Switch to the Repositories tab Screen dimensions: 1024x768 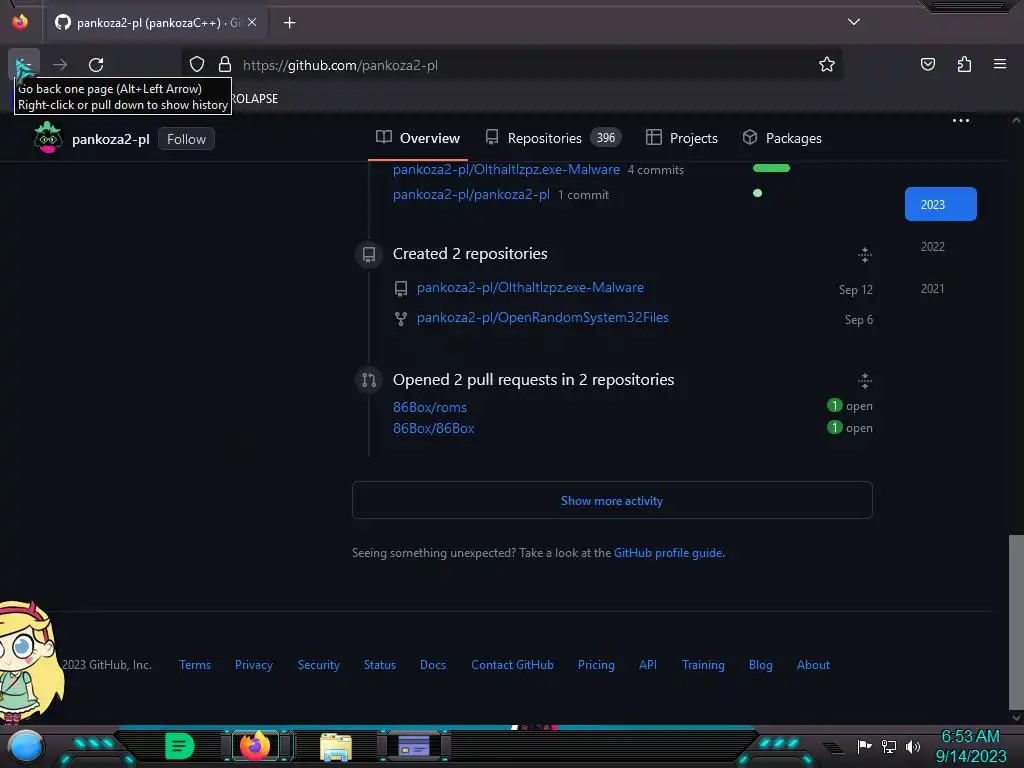point(553,138)
